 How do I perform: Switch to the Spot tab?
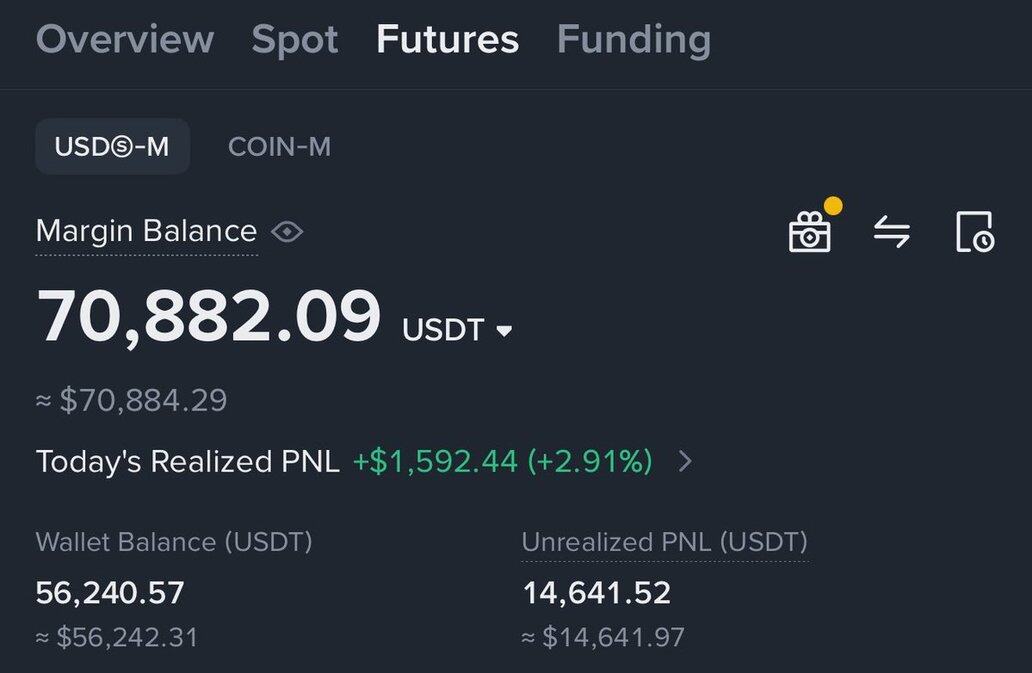(295, 40)
